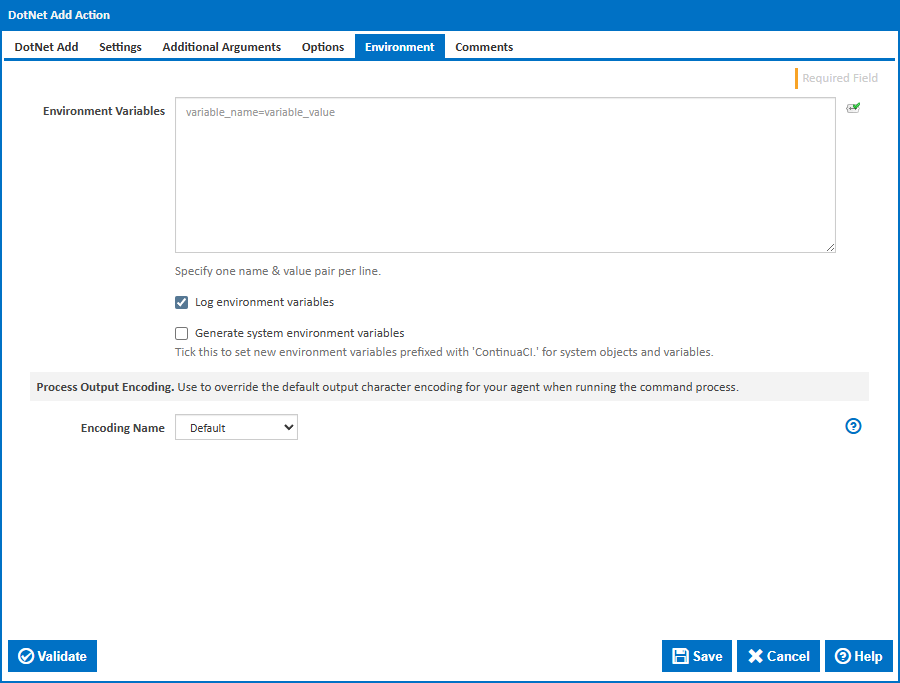Open help for Encoding Name via question icon

click(x=853, y=426)
